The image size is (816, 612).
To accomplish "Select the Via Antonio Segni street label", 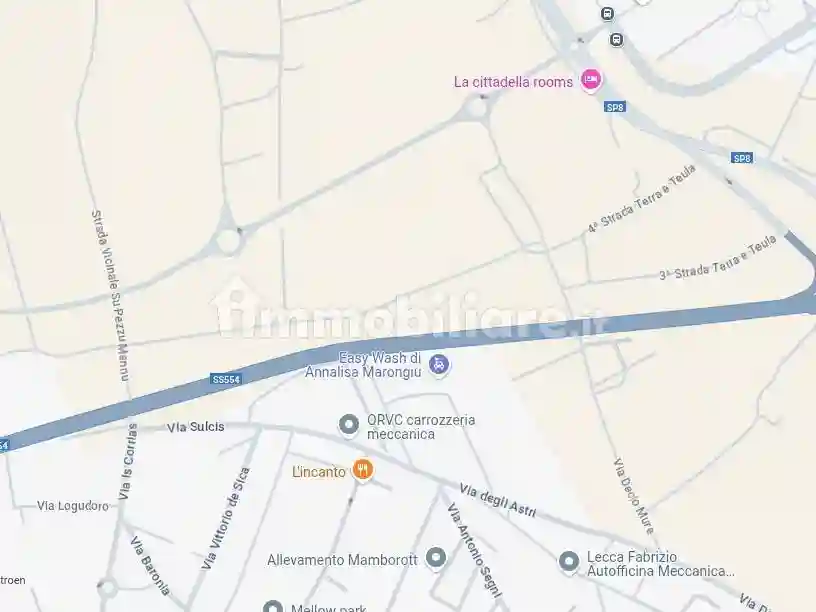I will point(475,551).
